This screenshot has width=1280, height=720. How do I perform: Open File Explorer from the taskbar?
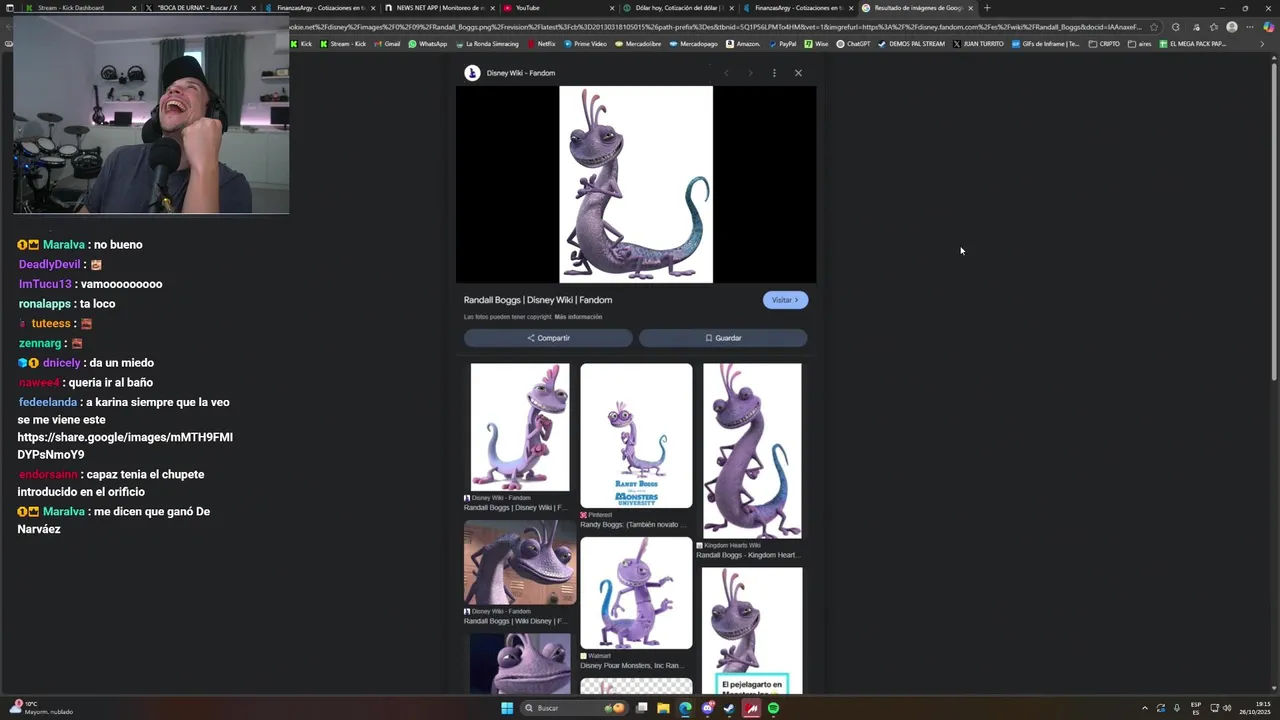tap(663, 708)
